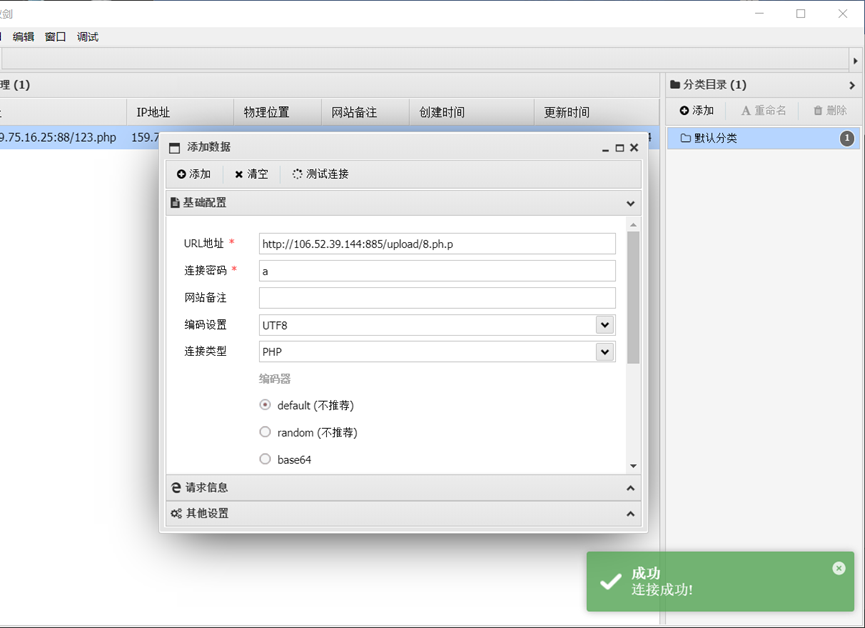Minimize the main application window
Viewport: 865px width, 628px height.
760,13
